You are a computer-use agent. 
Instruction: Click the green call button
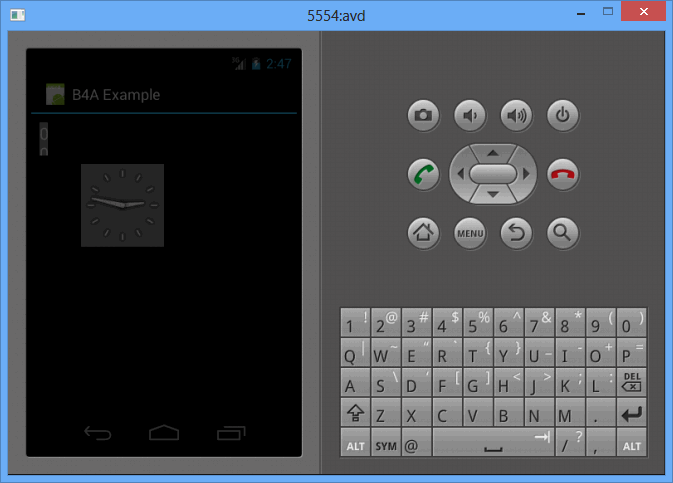click(423, 174)
